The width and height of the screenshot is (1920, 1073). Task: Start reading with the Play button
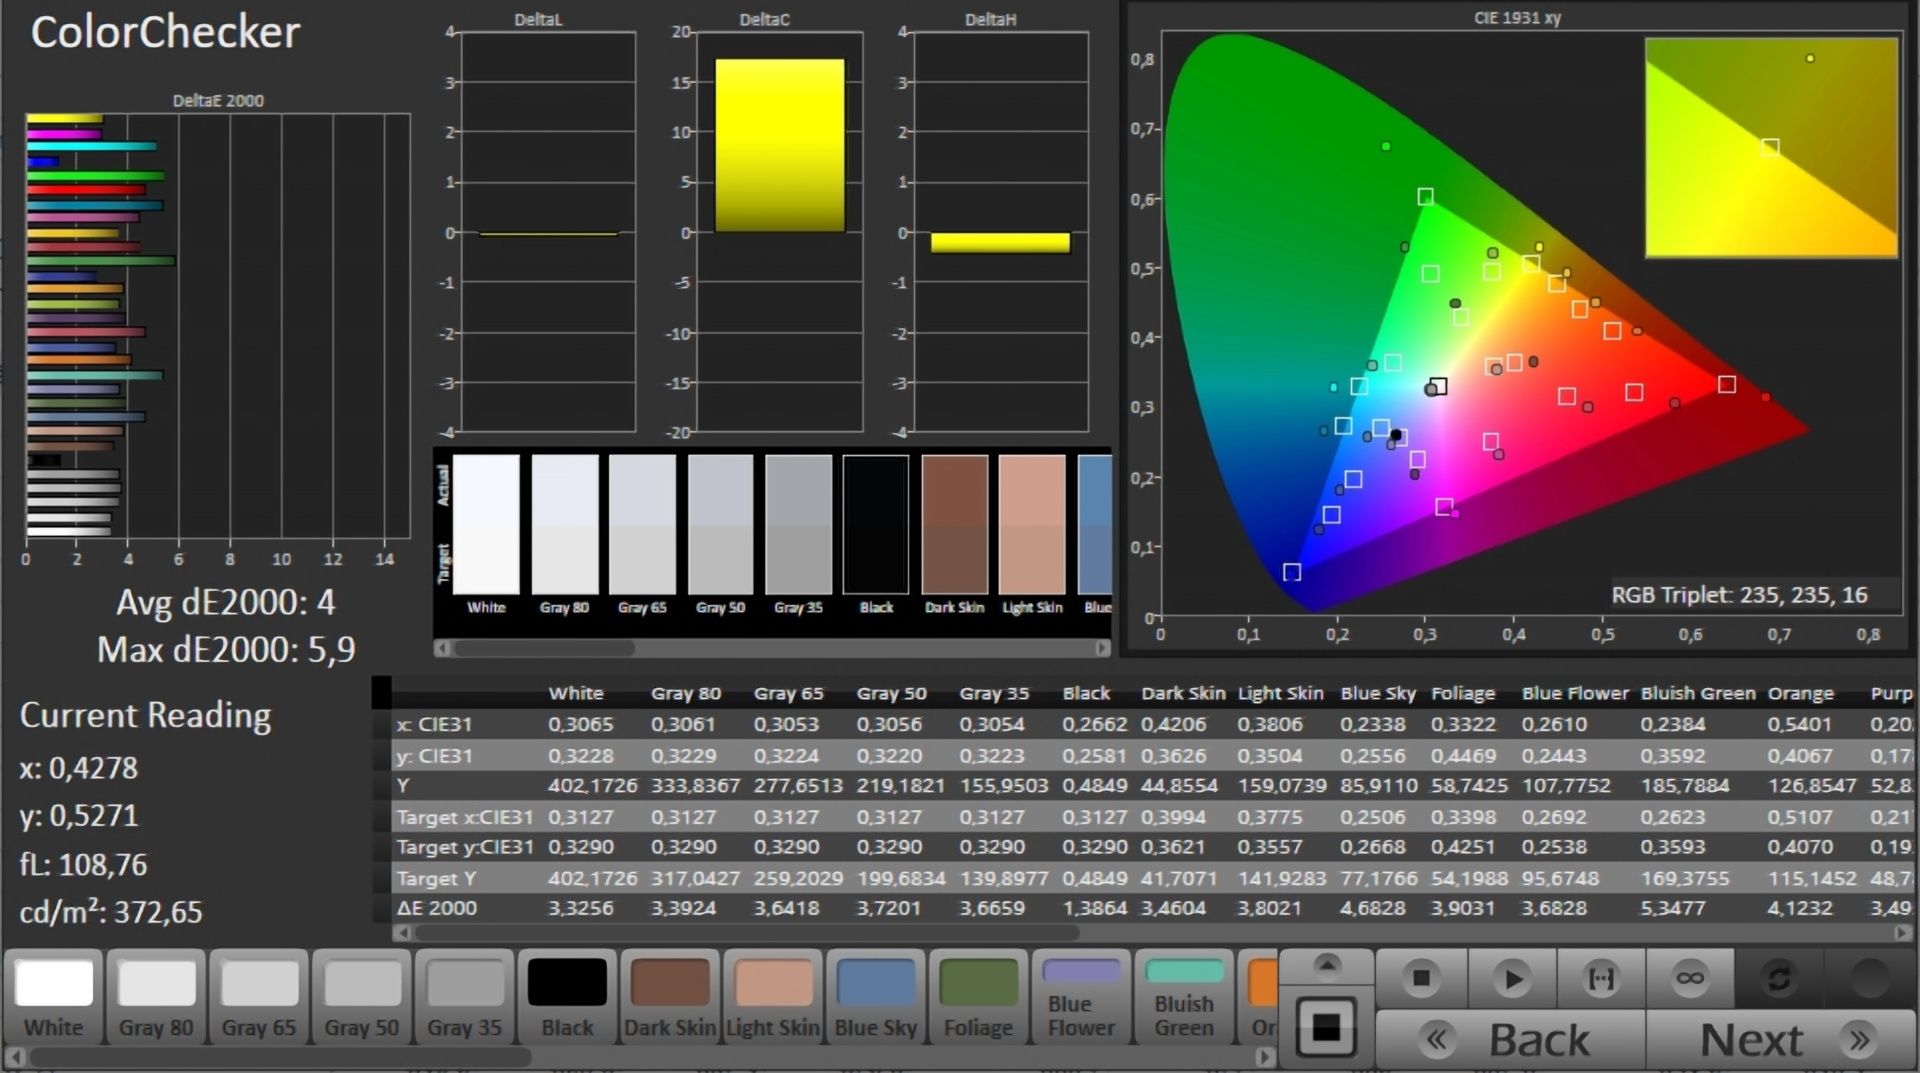[x=1511, y=978]
